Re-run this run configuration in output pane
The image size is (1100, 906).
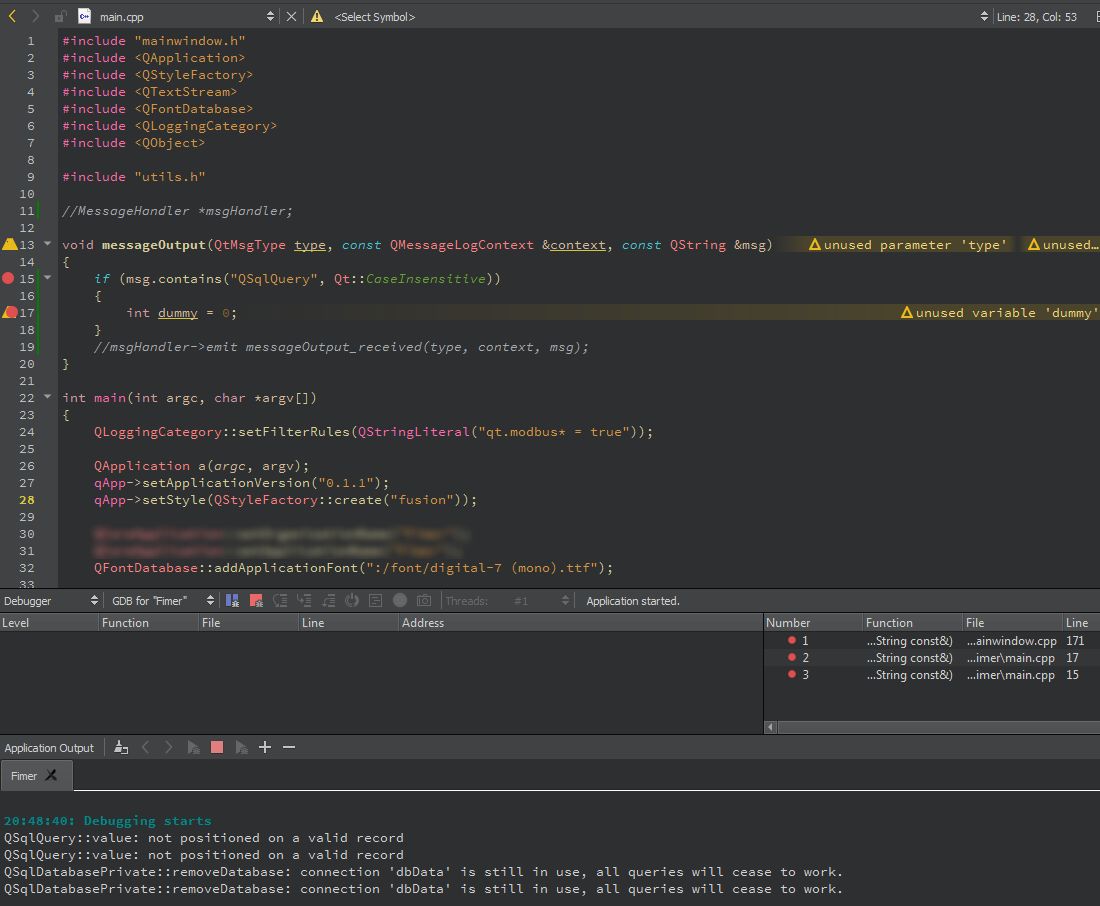click(193, 747)
